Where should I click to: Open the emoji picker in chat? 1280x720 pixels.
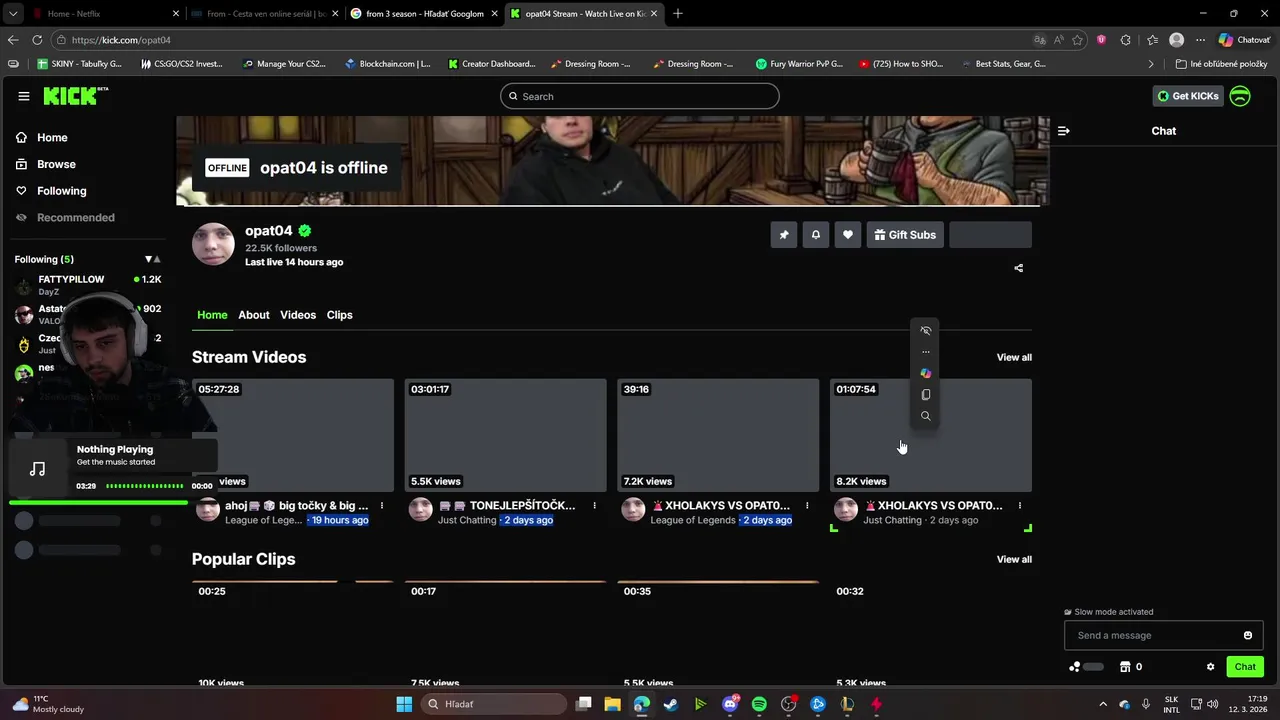click(1248, 635)
